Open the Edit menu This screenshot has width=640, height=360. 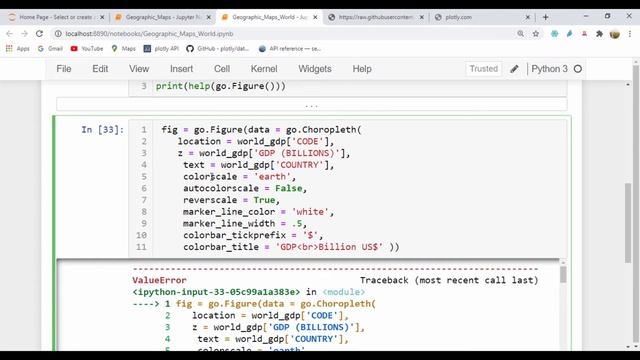(100, 69)
